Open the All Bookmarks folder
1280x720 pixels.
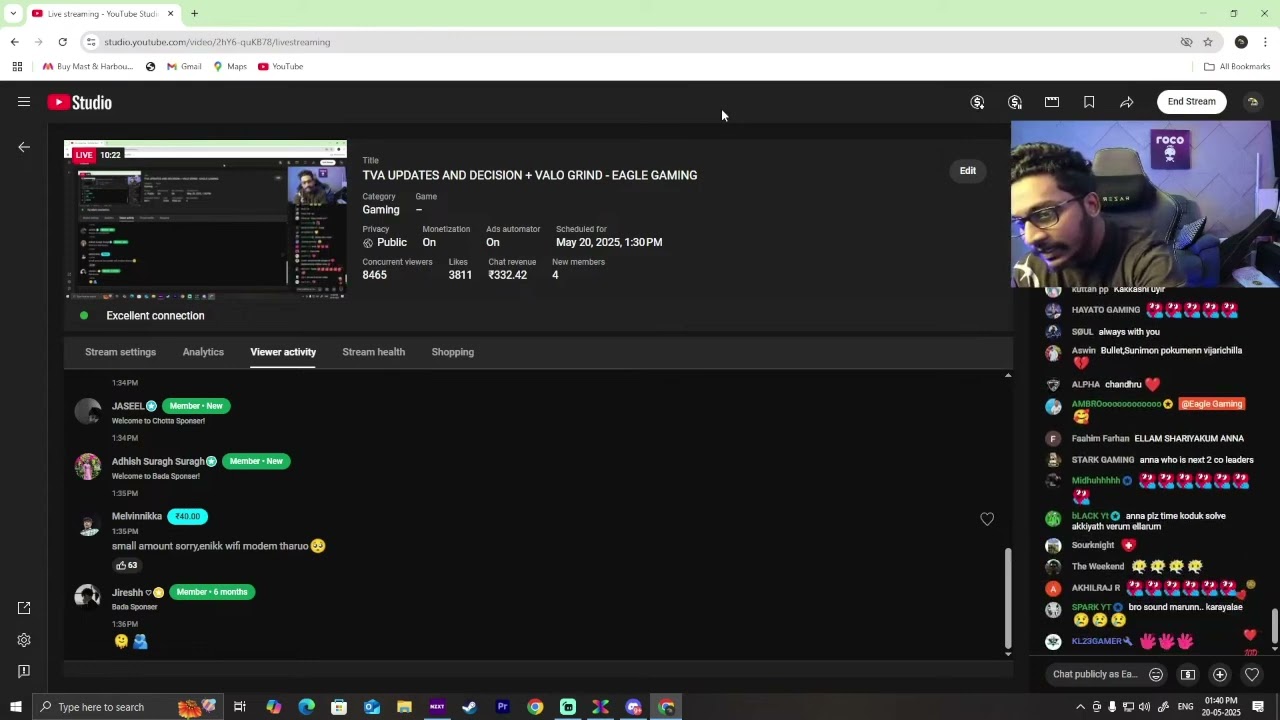pos(1237,67)
